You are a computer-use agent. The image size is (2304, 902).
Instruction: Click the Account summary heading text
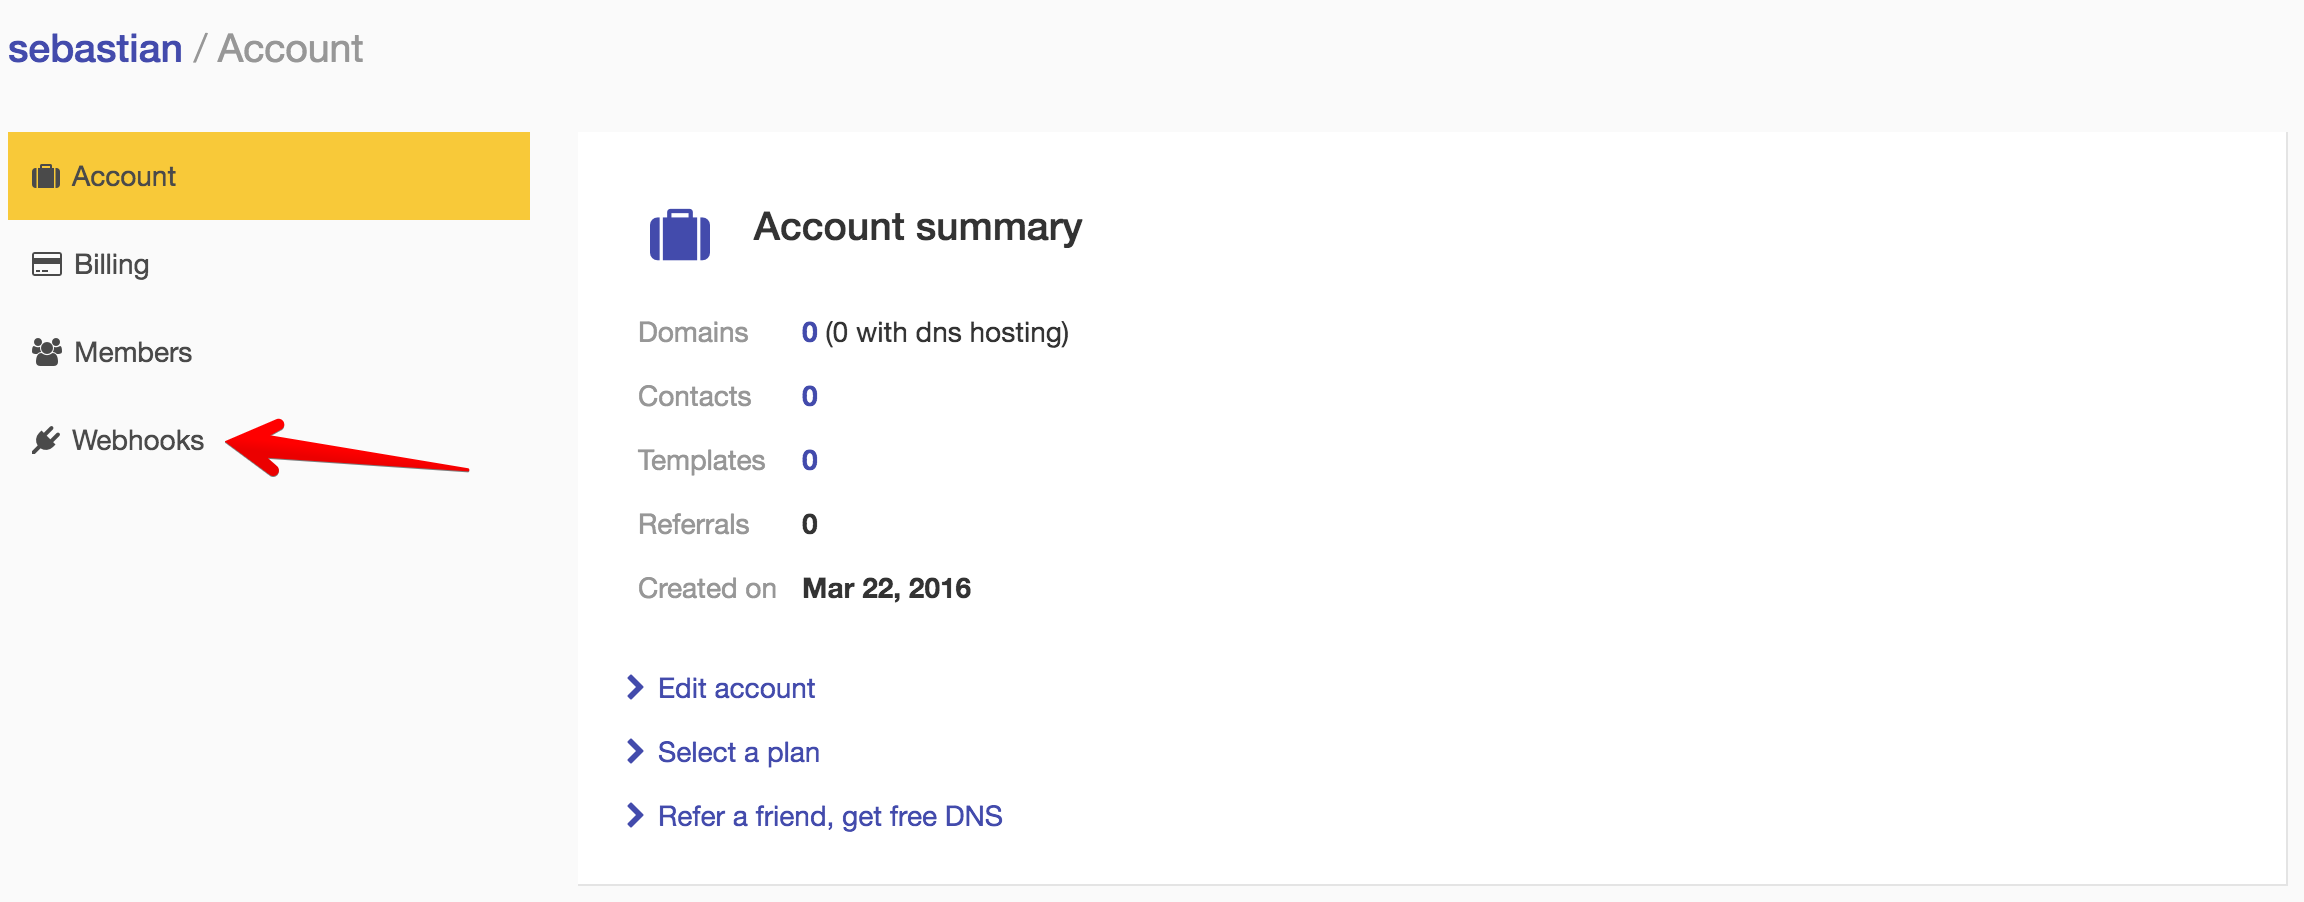tap(917, 227)
